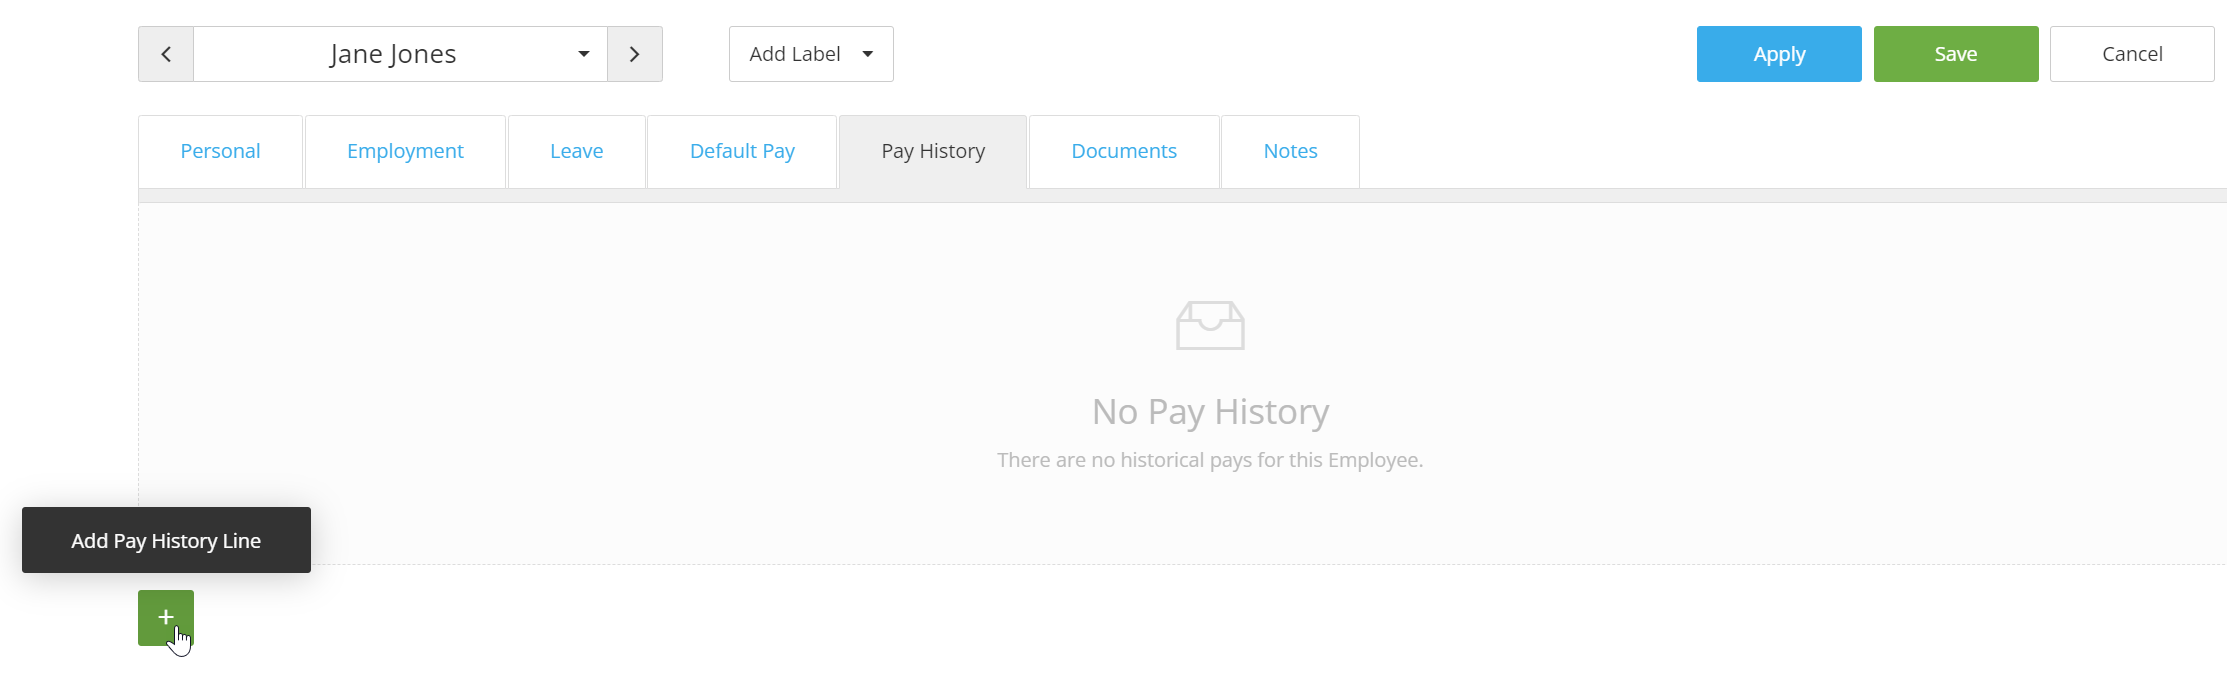Click the Add Pay History Line tooltip
The image size is (2227, 680).
166,540
